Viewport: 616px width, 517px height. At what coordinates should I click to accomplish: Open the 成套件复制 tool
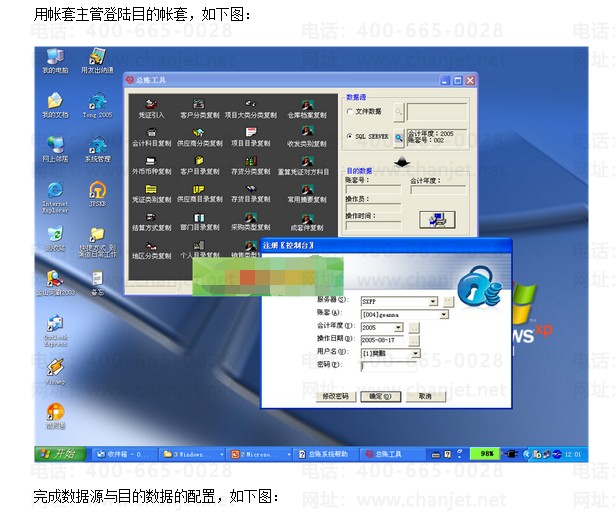[307, 222]
